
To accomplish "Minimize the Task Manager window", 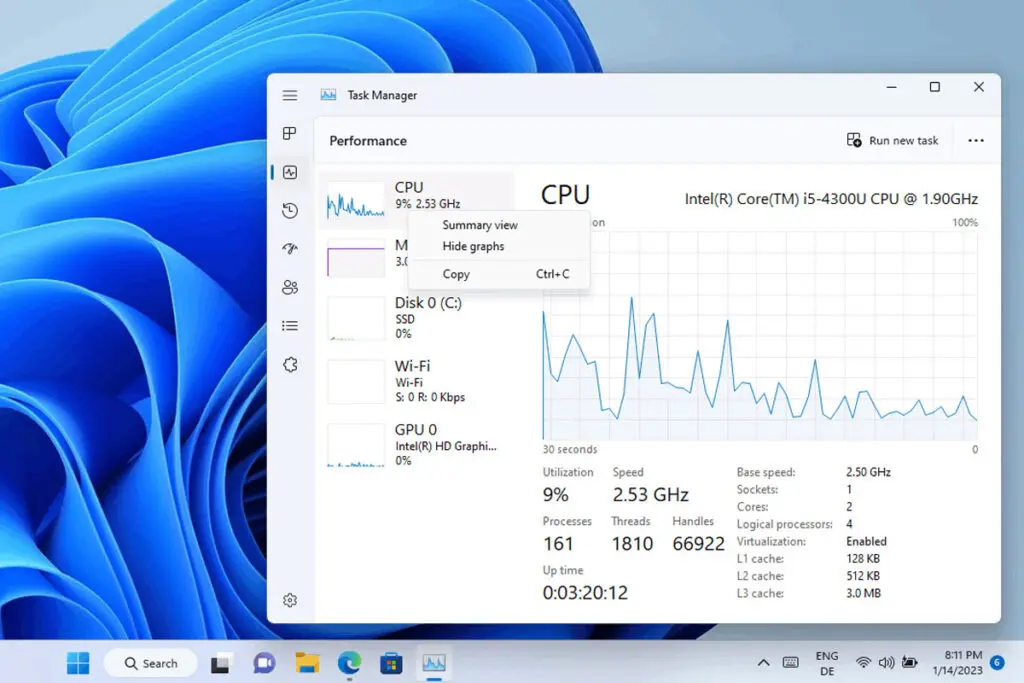I will [x=891, y=87].
